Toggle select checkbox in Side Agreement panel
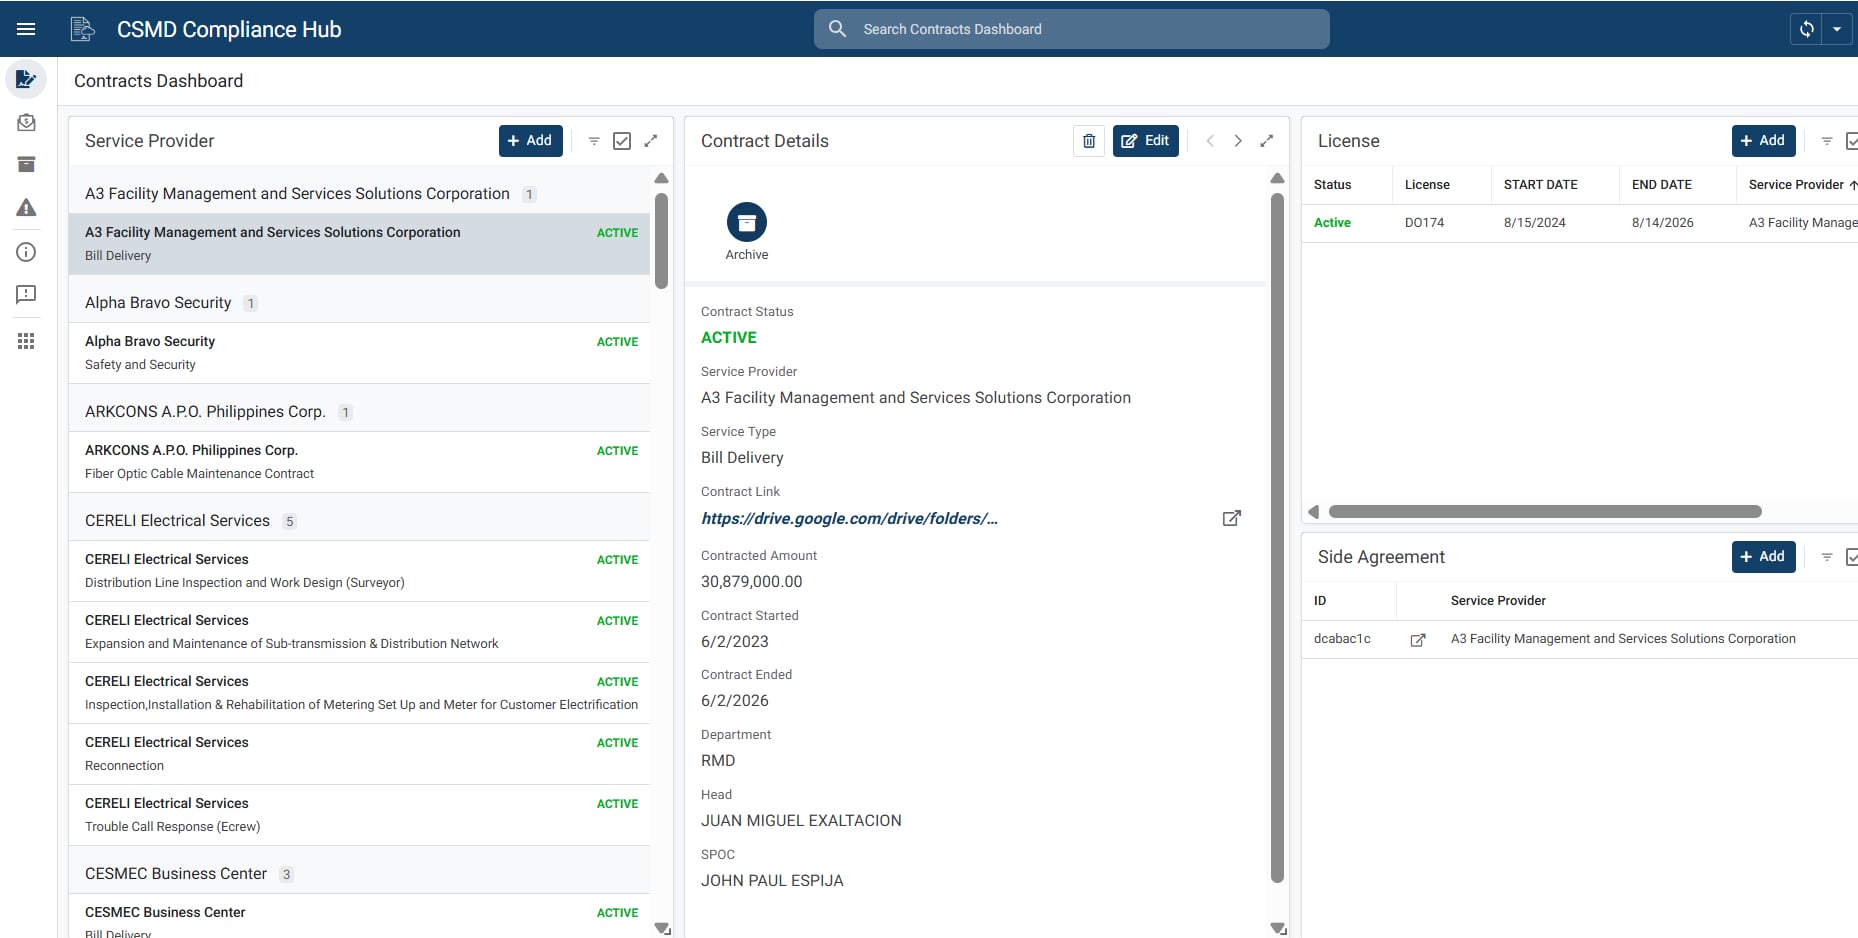The width and height of the screenshot is (1858, 938). [1851, 557]
